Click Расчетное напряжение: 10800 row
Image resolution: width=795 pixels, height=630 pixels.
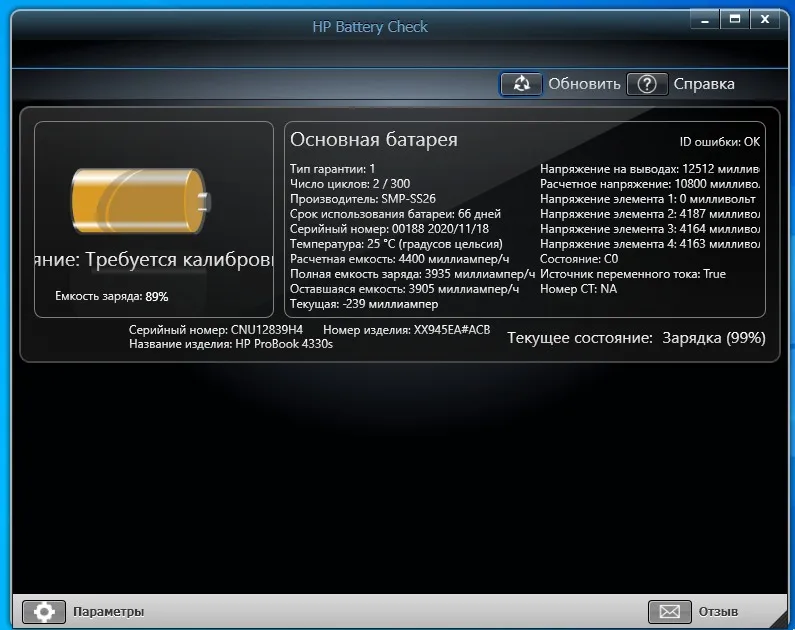(x=650, y=183)
